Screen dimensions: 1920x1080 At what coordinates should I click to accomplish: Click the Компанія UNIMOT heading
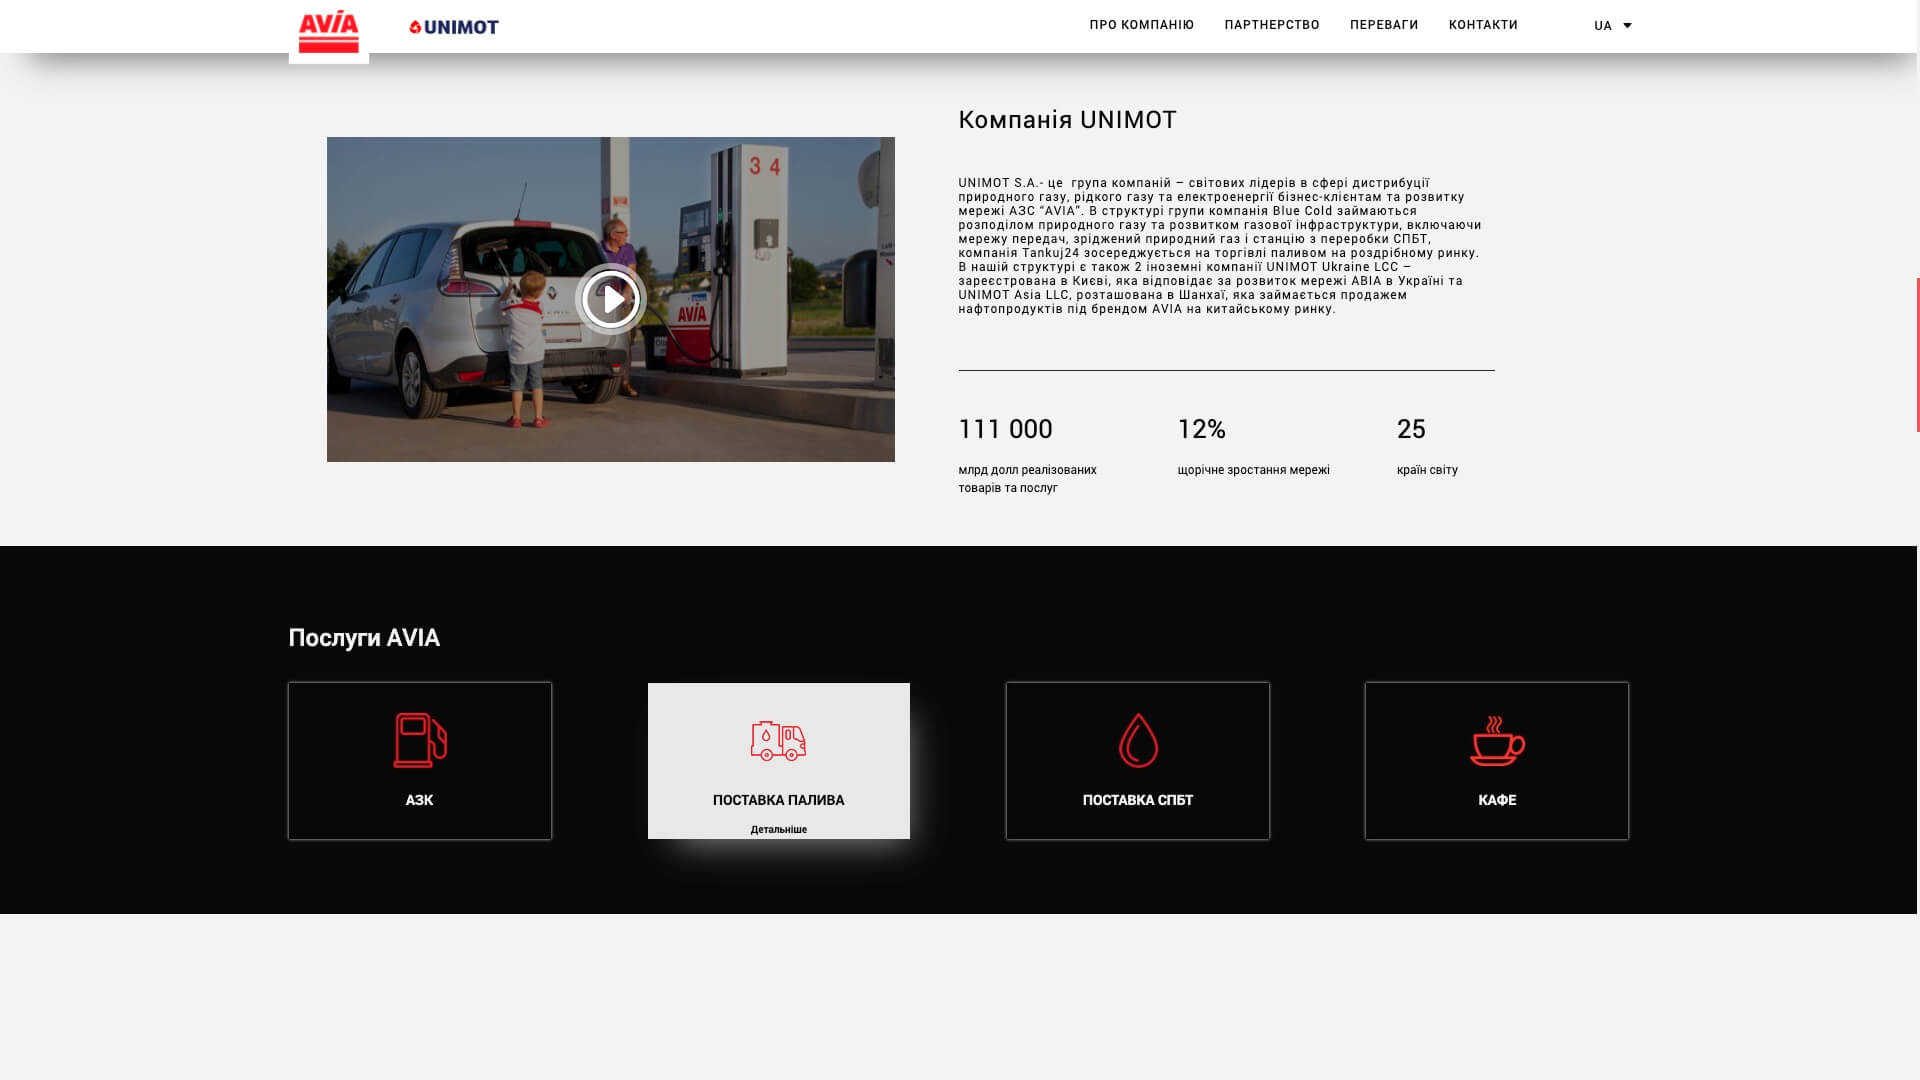1067,120
